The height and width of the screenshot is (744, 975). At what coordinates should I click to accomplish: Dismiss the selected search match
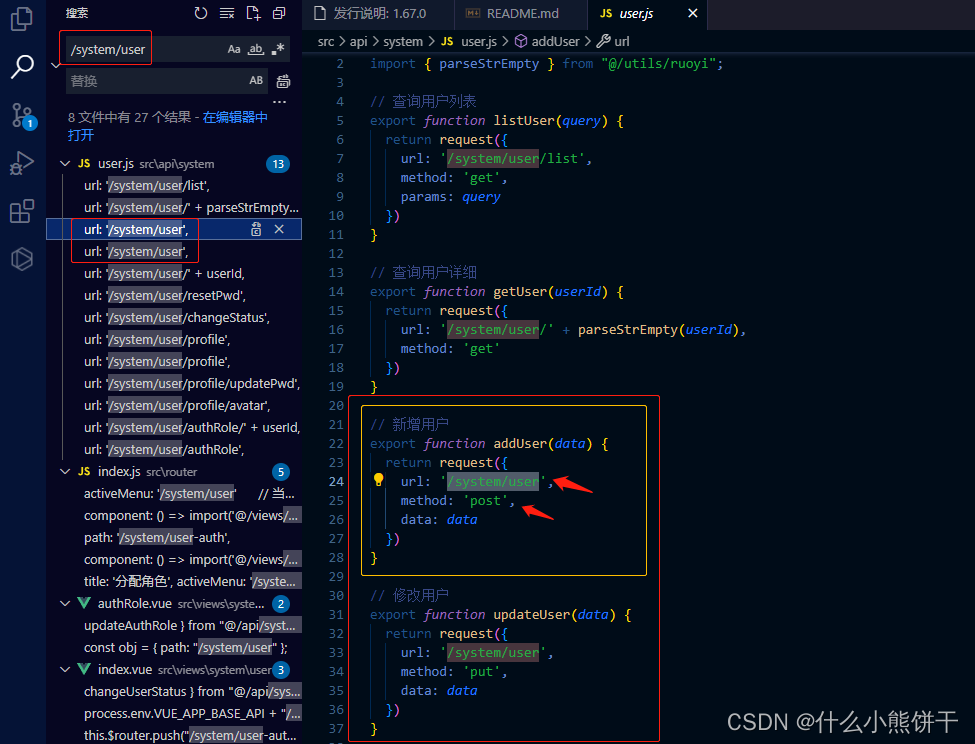pyautogui.click(x=279, y=229)
